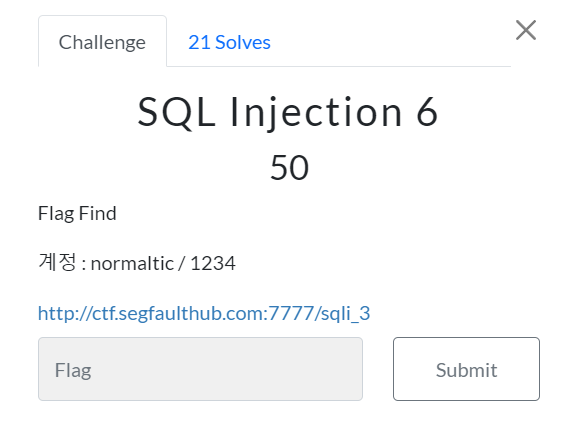
Task: Switch to the 21 Solves tab
Action: [229, 42]
